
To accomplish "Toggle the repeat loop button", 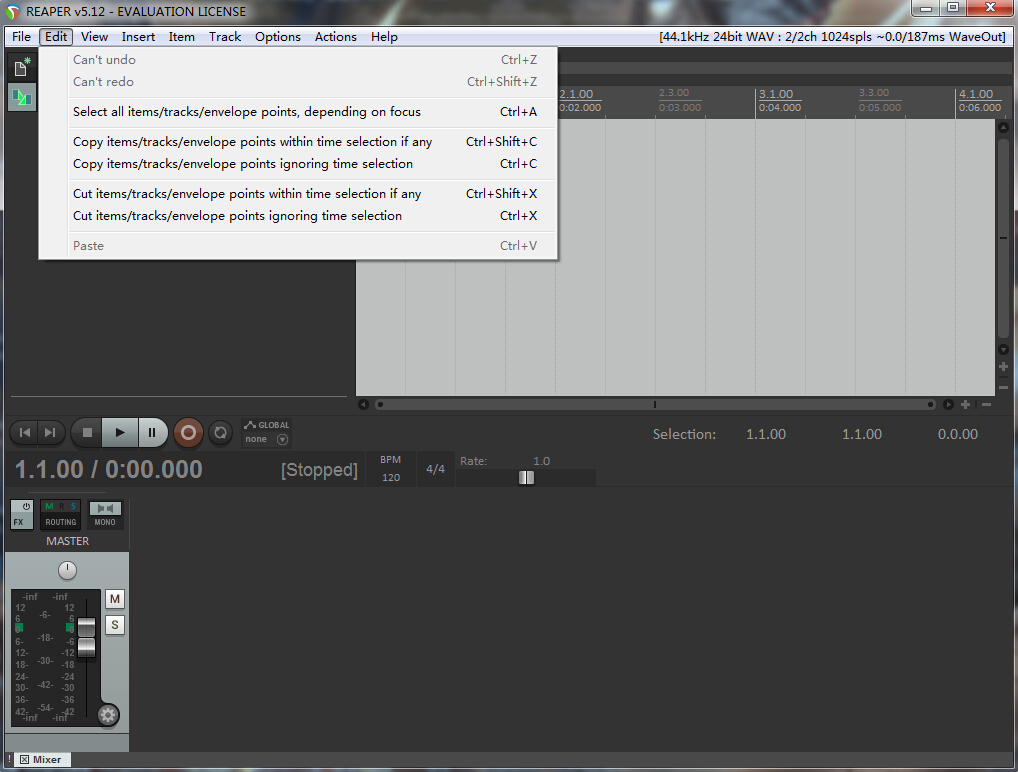I will click(220, 433).
